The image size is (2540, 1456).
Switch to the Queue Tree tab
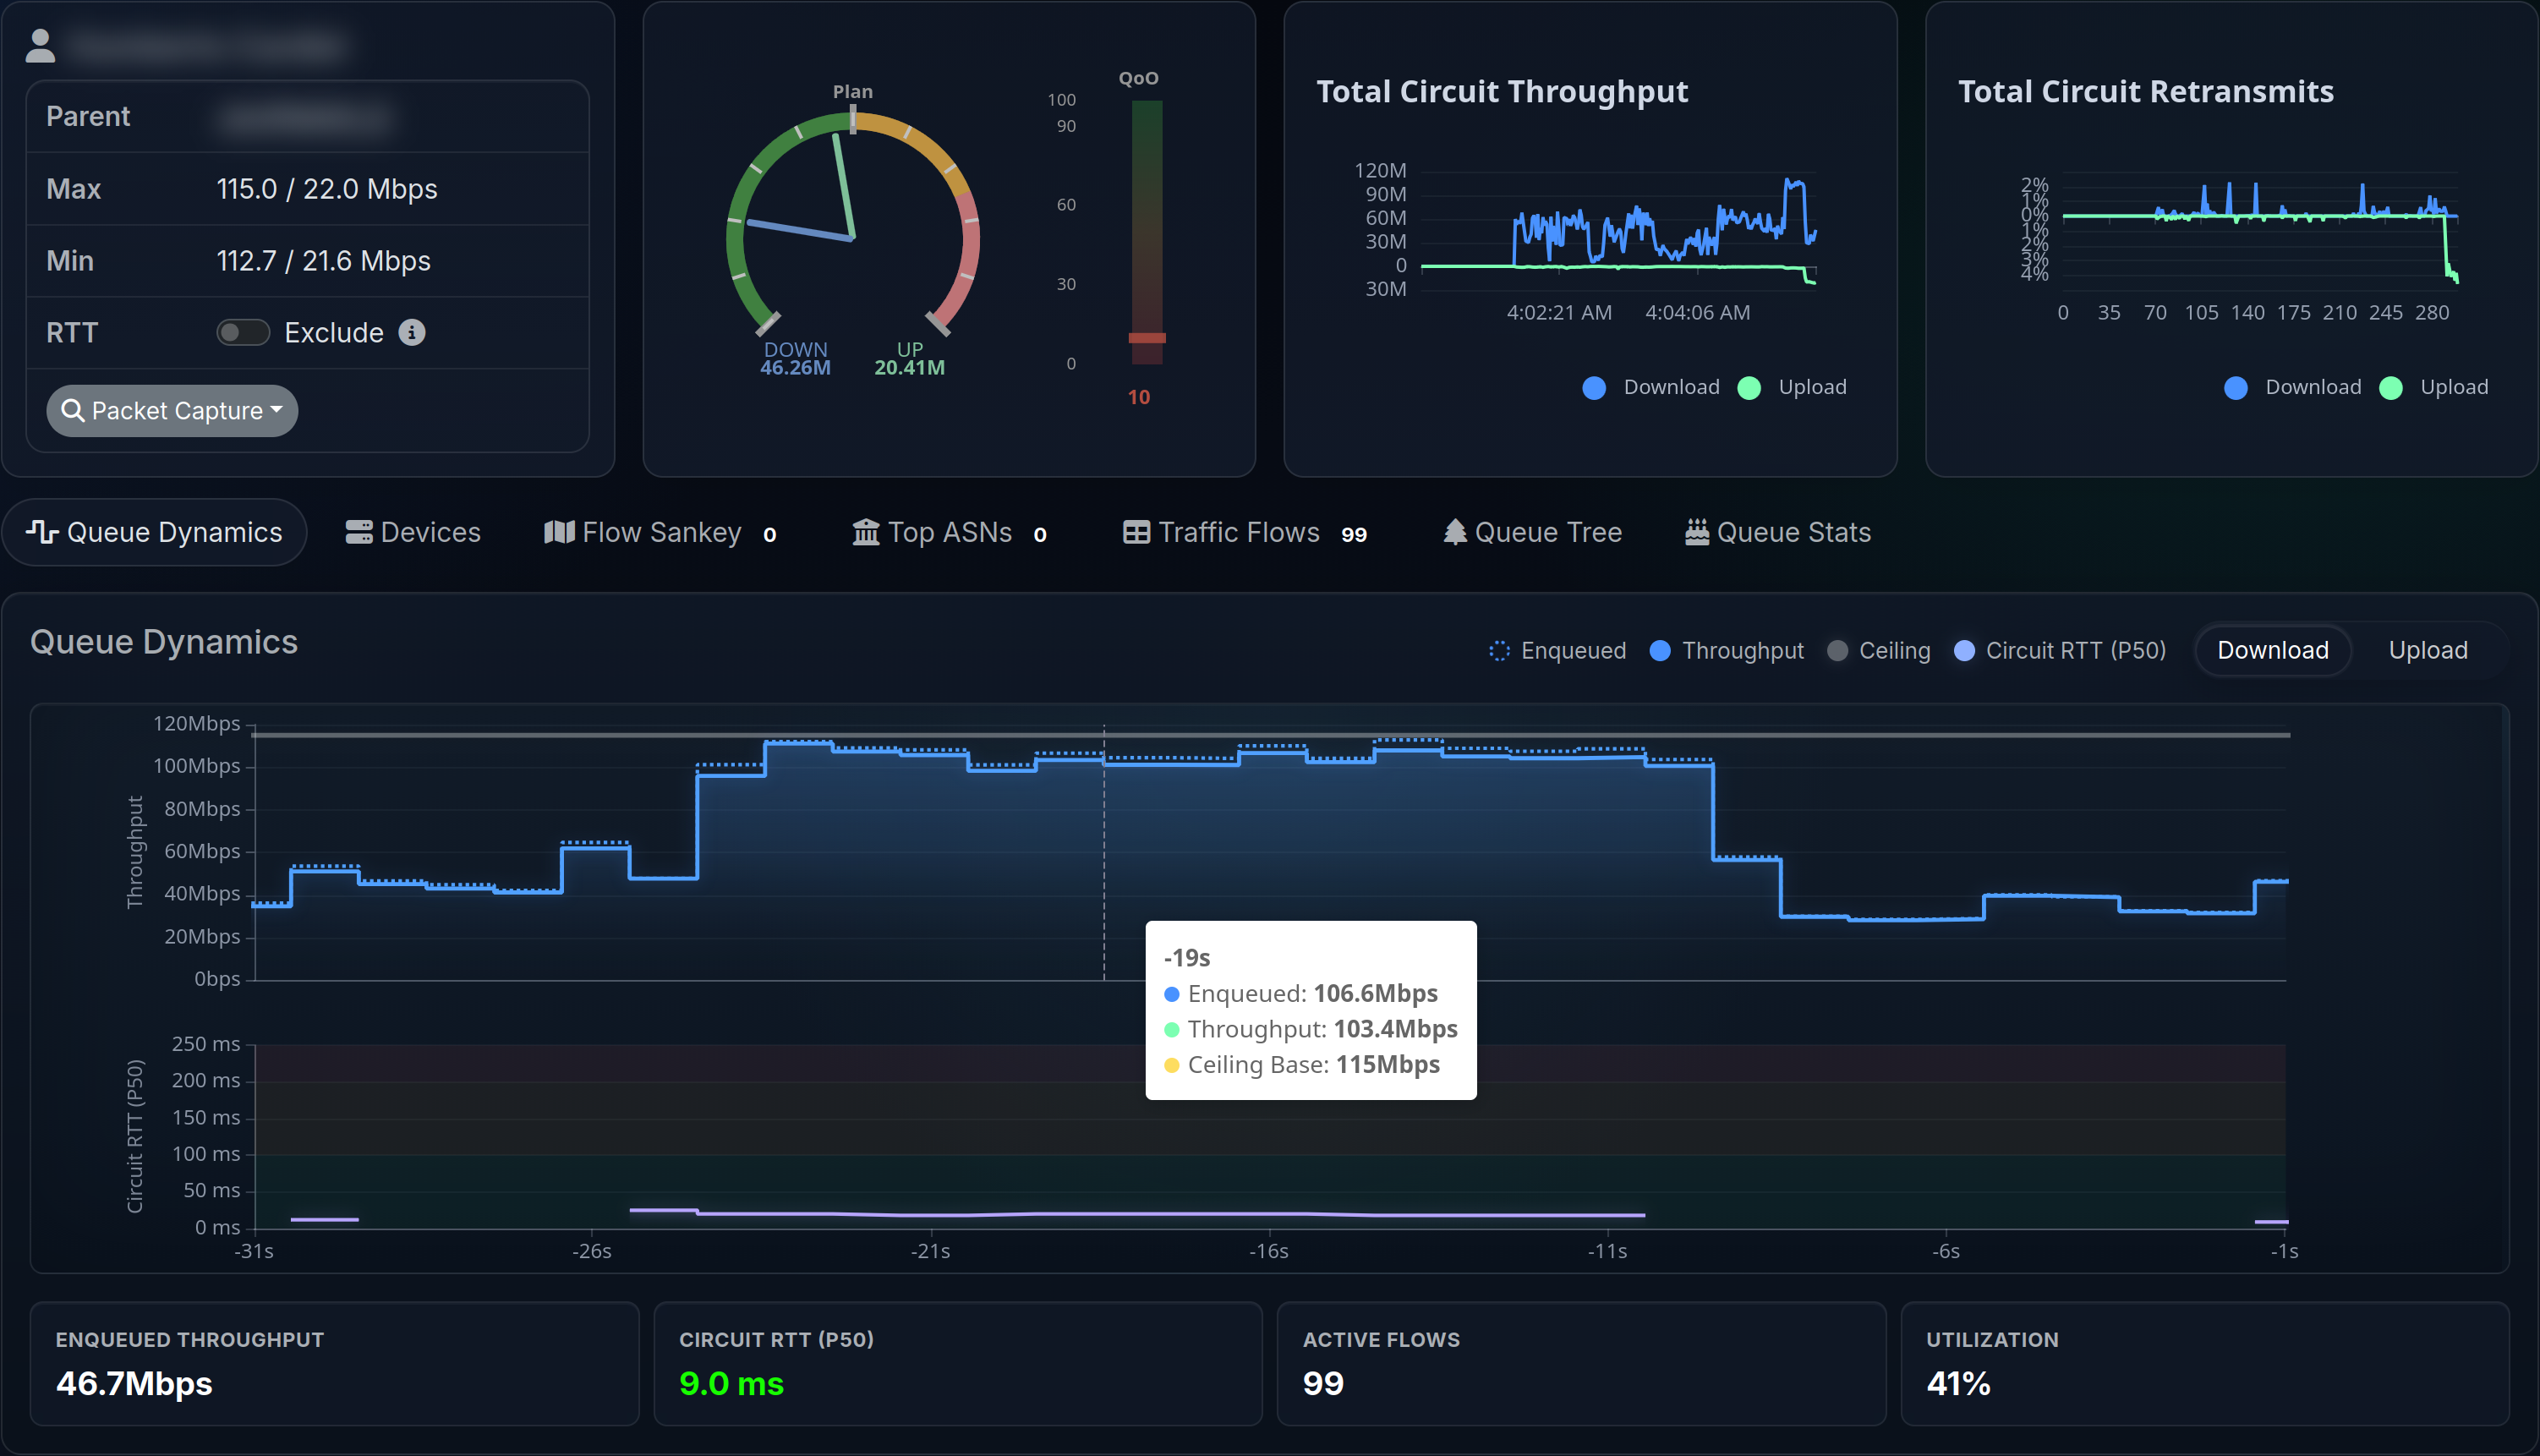pyautogui.click(x=1533, y=532)
